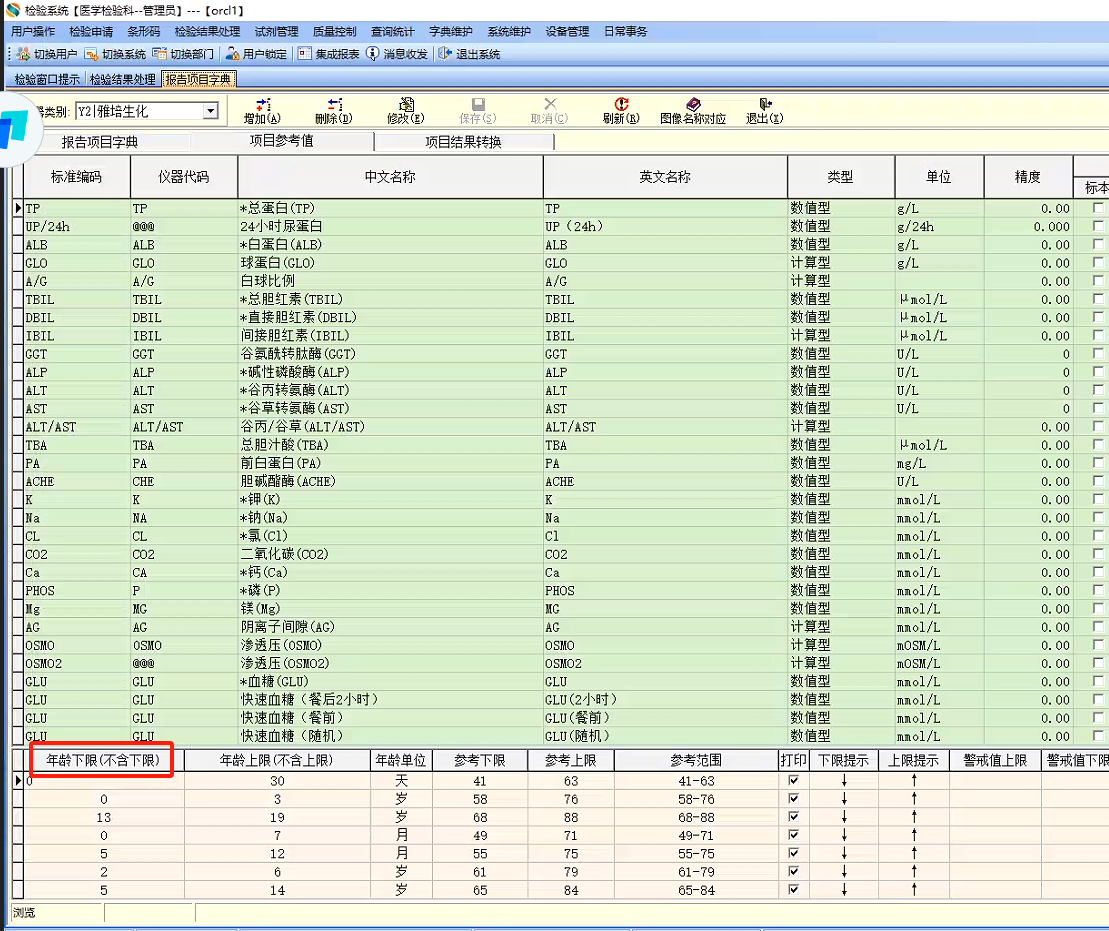Viewport: 1109px width, 931px height.
Task: Open the 集成报表 integrated report icon
Action: tap(304, 54)
